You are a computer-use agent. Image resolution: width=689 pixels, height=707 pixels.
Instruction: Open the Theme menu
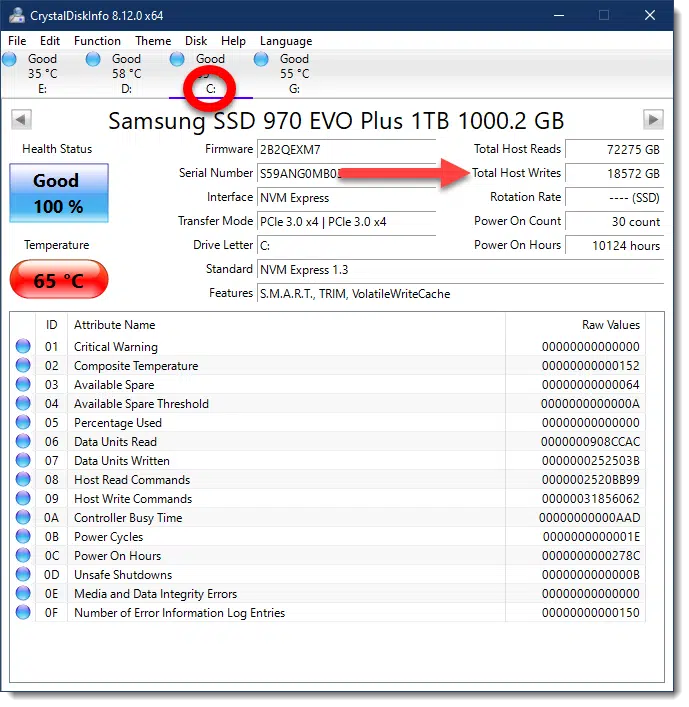(x=153, y=41)
